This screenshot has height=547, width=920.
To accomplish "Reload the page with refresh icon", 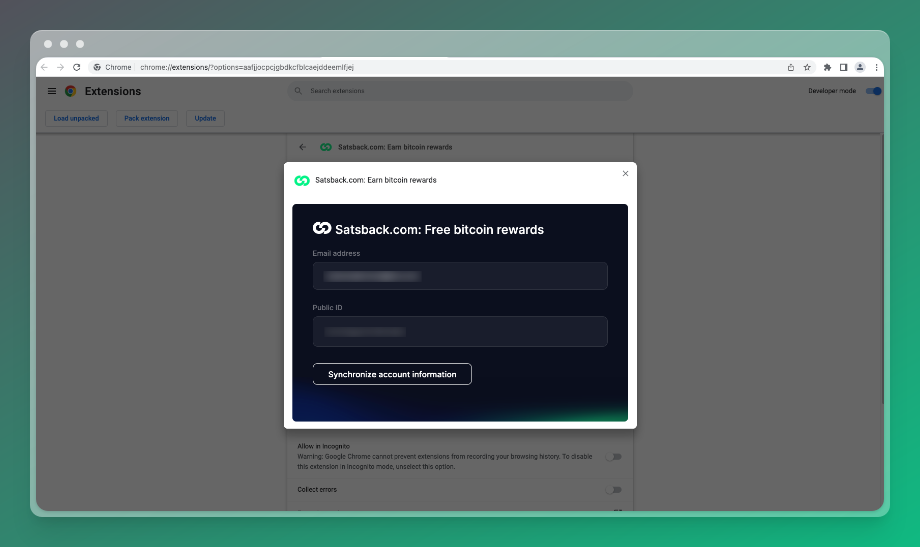I will 76,67.
